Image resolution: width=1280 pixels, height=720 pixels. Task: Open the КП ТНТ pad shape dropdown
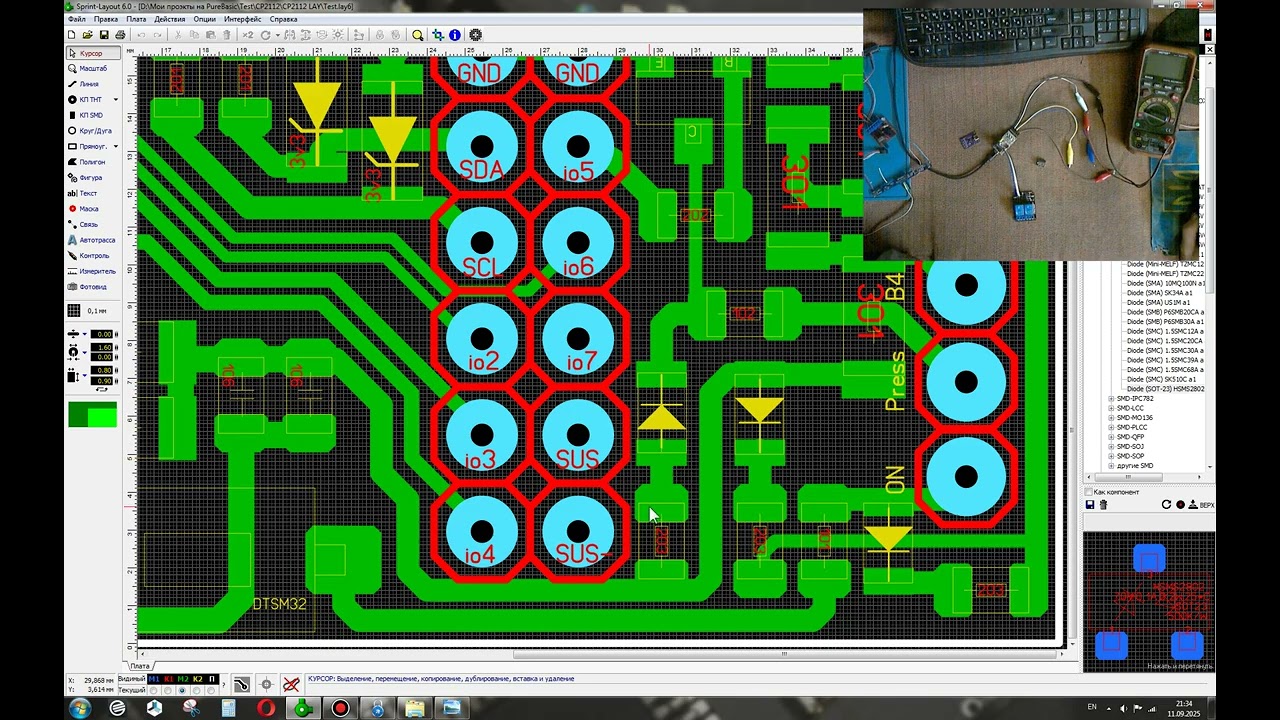[x=116, y=100]
